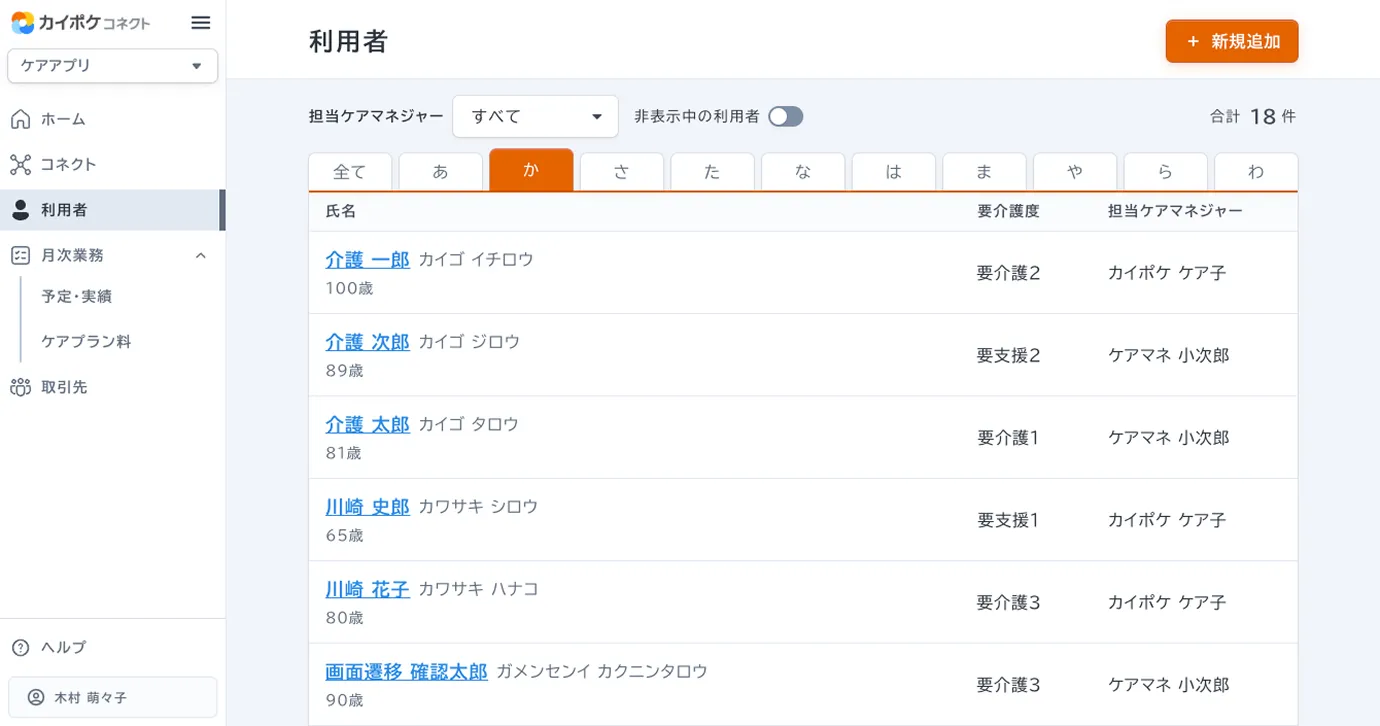The width and height of the screenshot is (1380, 726).
Task: Click the Kaipoke Connect logo
Action: click(81, 22)
